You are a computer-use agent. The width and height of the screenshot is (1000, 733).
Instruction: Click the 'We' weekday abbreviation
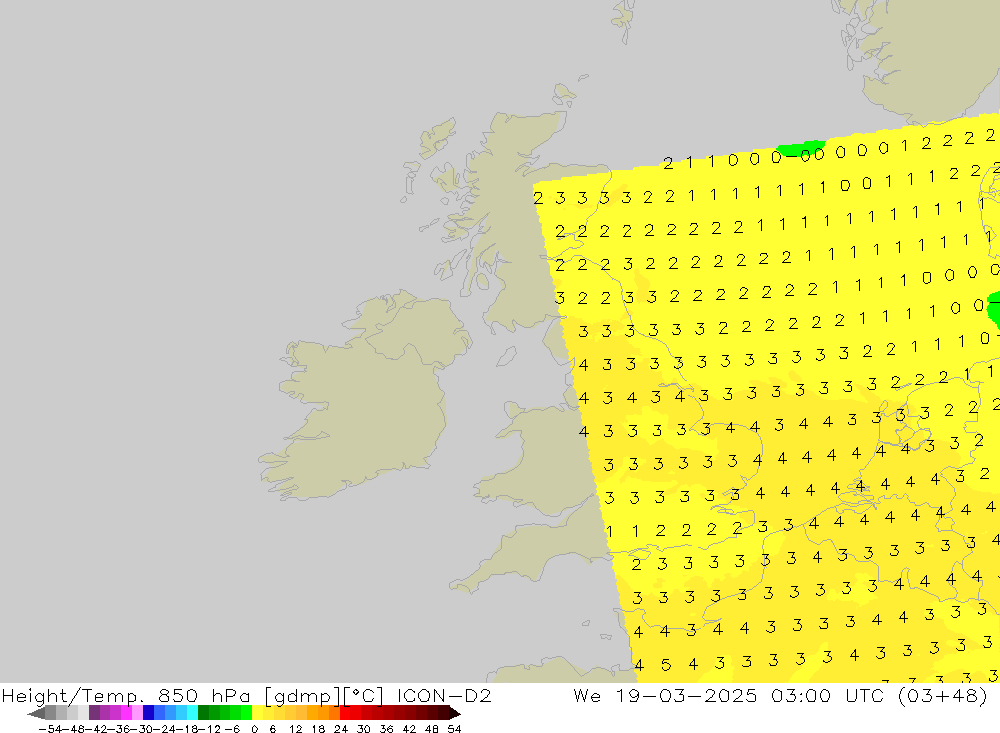(x=587, y=695)
